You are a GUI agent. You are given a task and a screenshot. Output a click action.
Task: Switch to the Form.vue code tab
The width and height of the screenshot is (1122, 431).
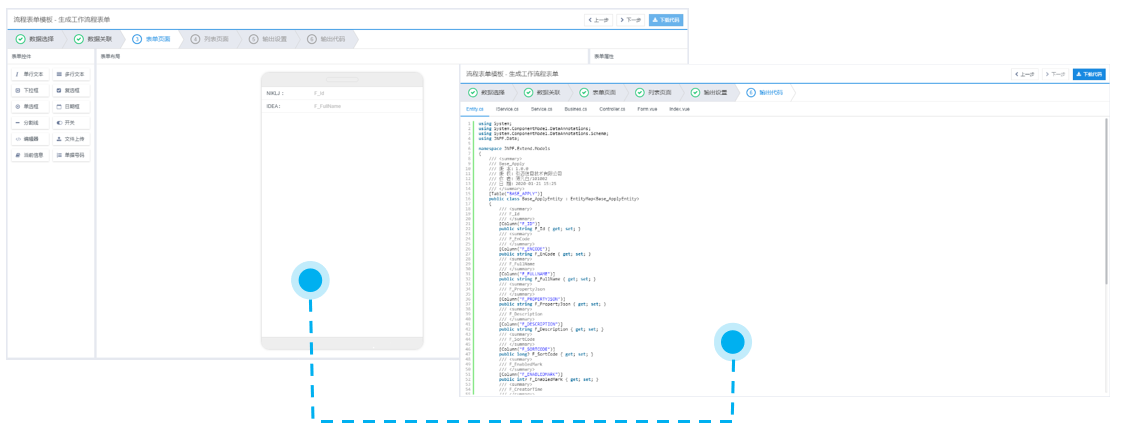click(647, 108)
